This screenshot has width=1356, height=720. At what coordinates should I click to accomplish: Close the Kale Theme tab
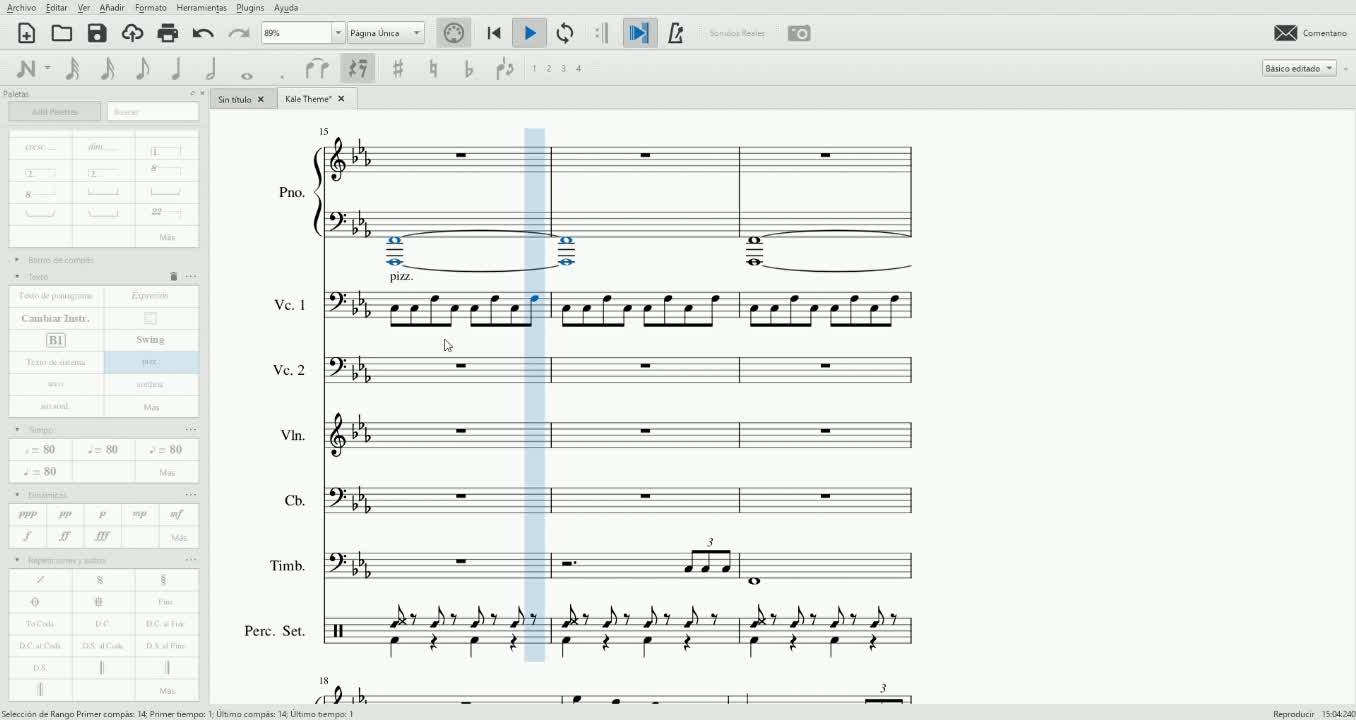[341, 99]
